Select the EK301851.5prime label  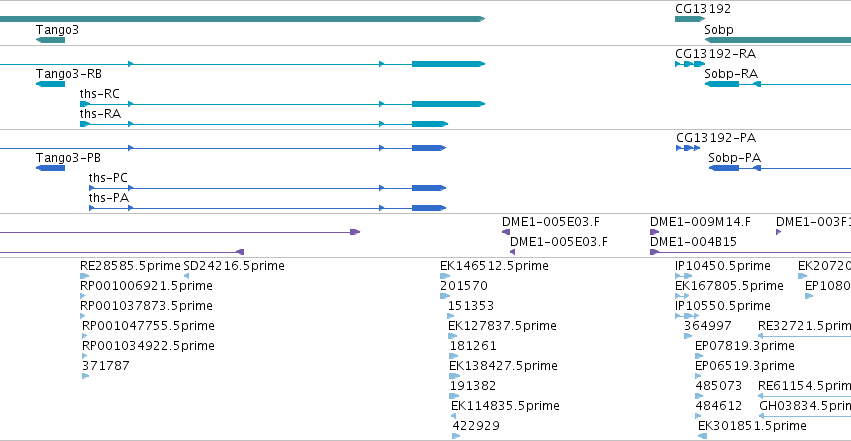click(752, 426)
